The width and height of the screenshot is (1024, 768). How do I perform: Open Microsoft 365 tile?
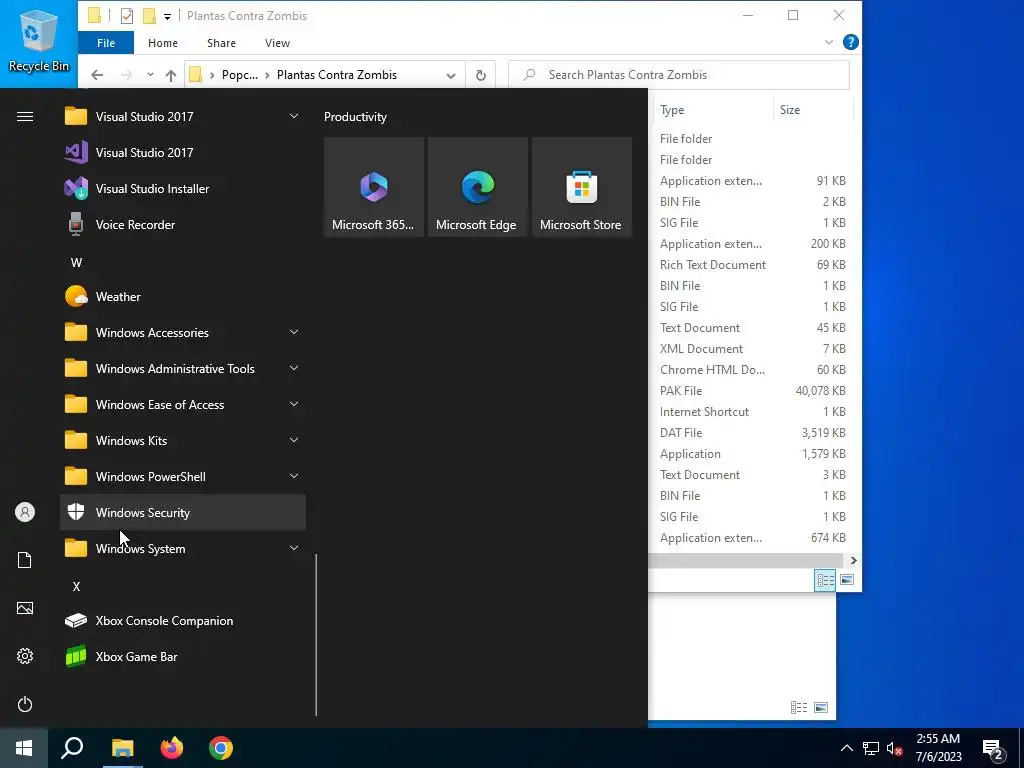pyautogui.click(x=374, y=187)
